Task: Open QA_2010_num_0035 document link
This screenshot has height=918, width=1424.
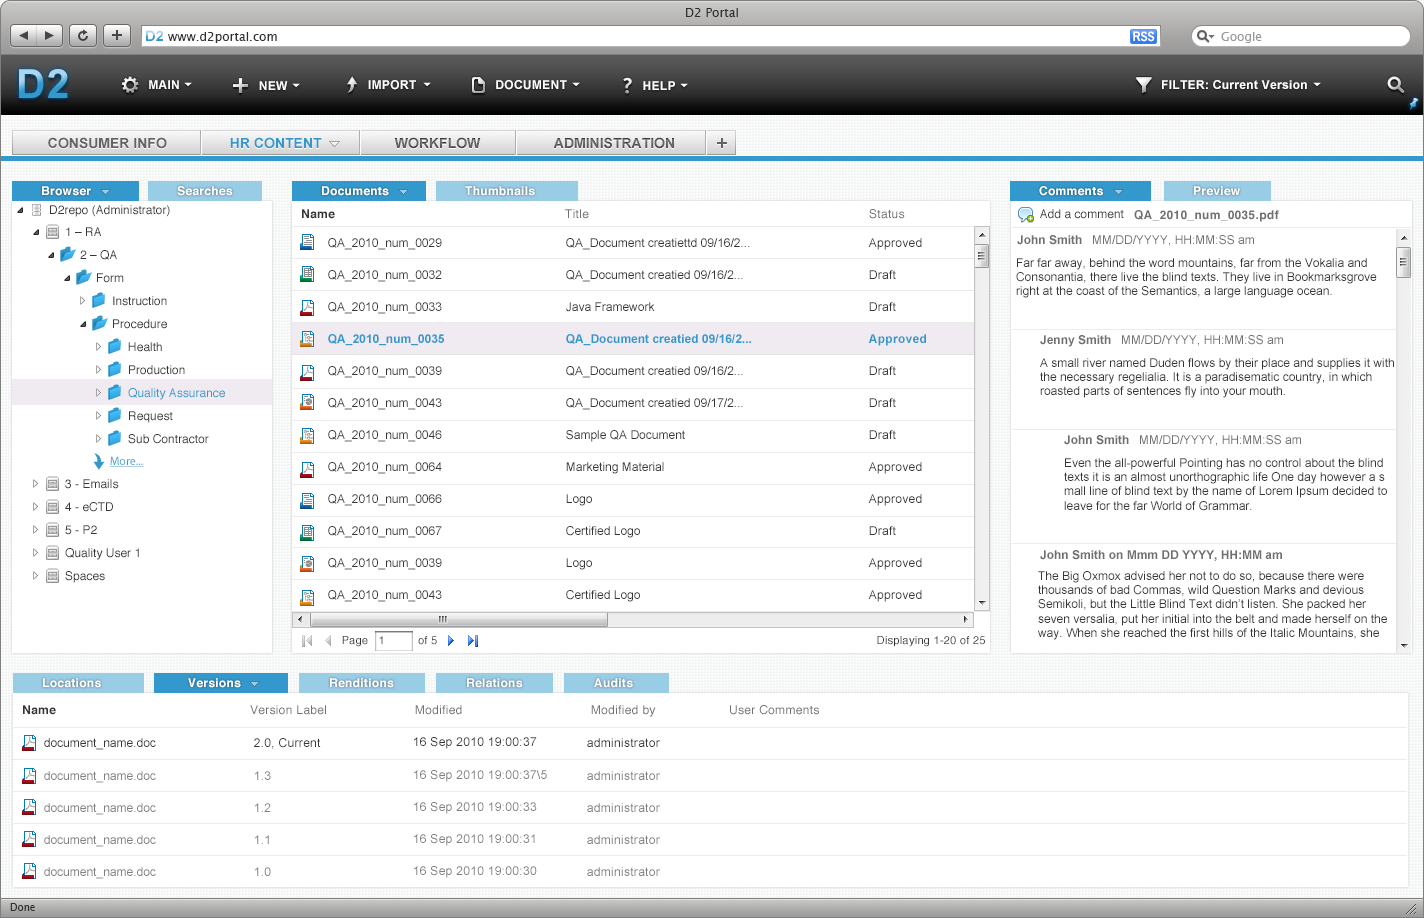Action: pos(386,339)
